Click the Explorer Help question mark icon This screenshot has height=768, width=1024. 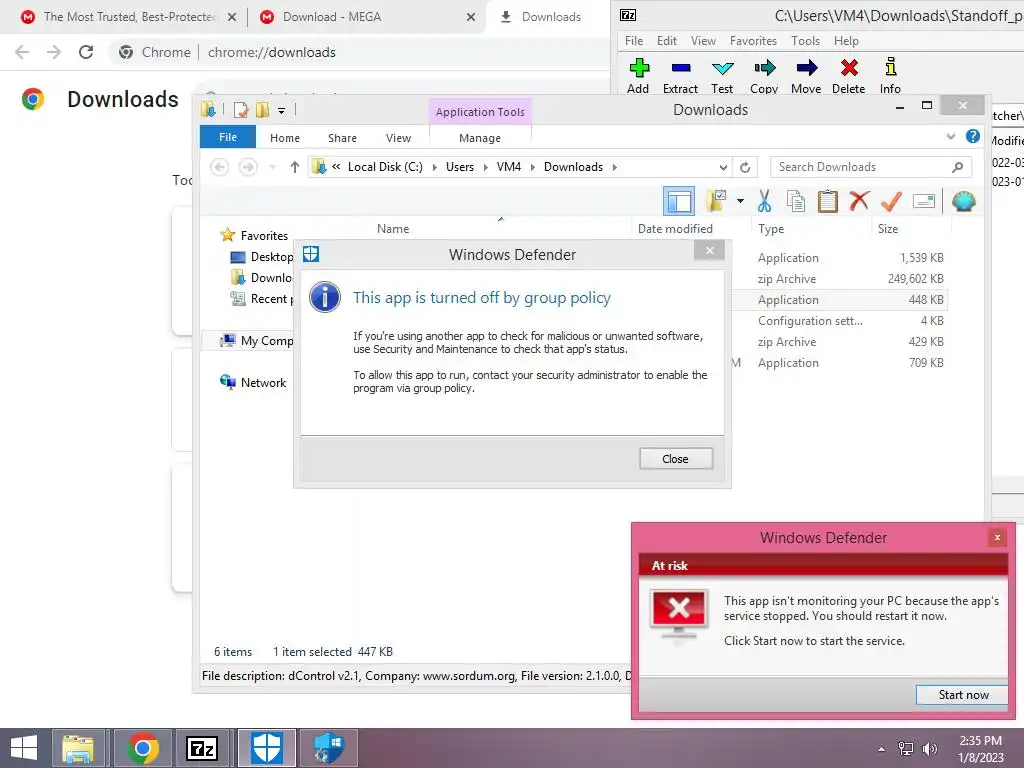(x=972, y=136)
